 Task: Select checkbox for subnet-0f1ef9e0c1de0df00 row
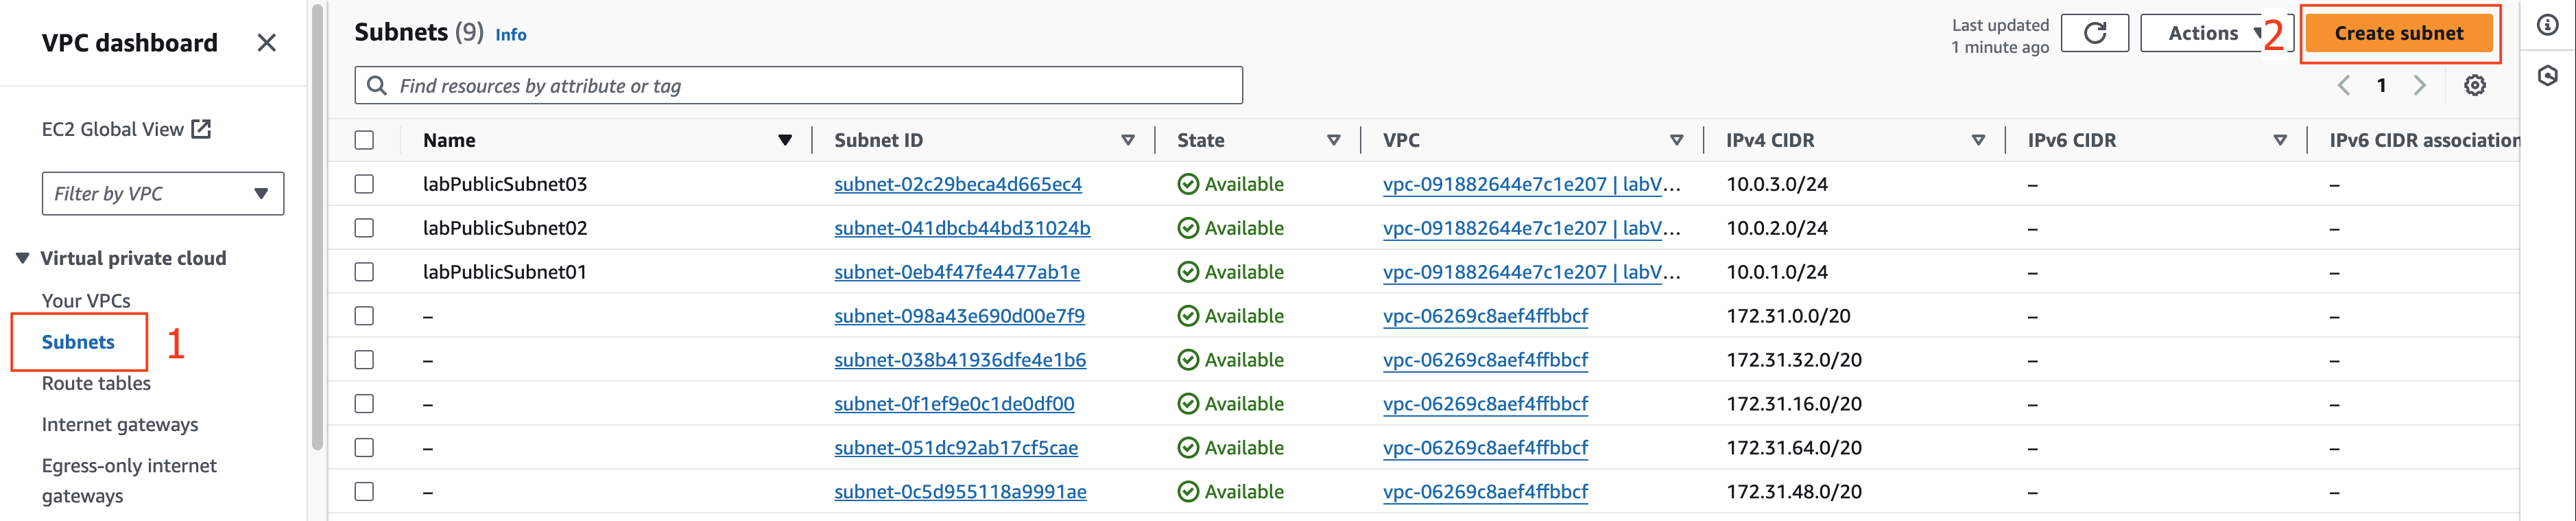tap(364, 404)
